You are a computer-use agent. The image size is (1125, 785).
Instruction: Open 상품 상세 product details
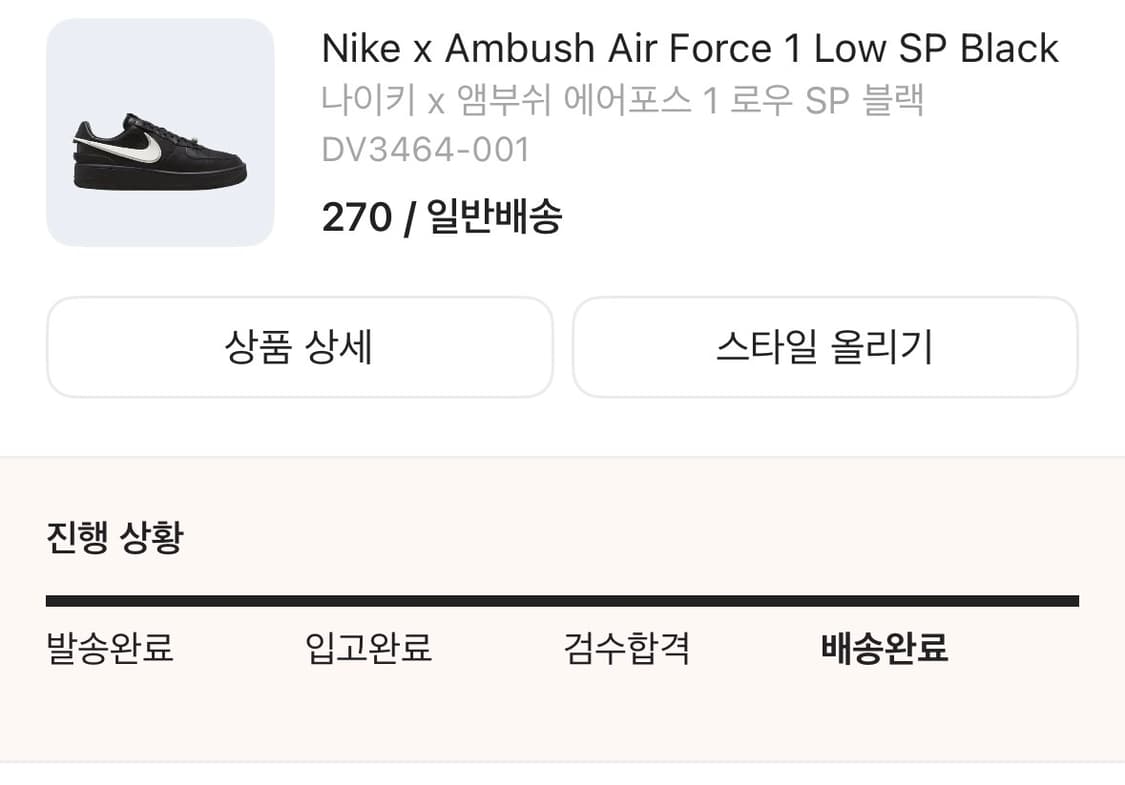click(x=299, y=347)
